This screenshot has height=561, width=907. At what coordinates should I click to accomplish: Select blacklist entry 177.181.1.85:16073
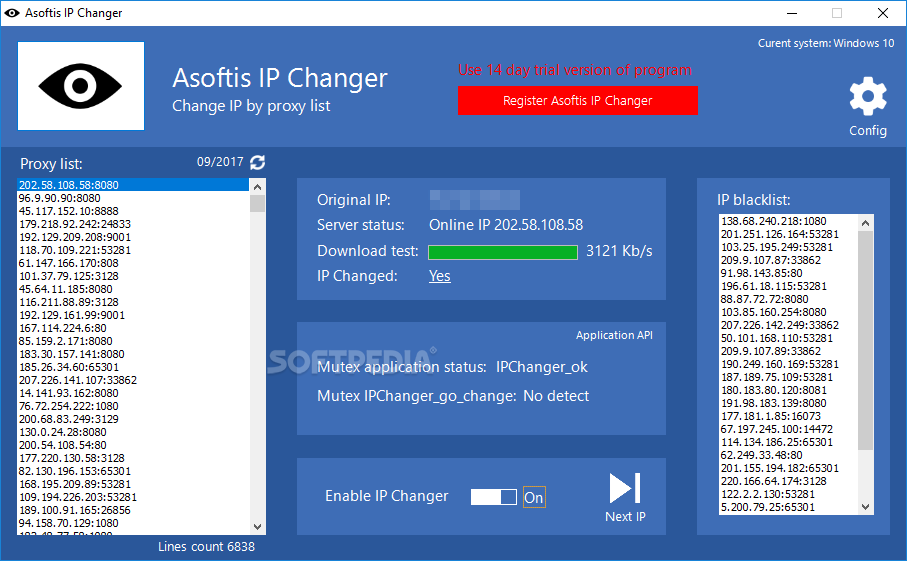tap(788, 416)
